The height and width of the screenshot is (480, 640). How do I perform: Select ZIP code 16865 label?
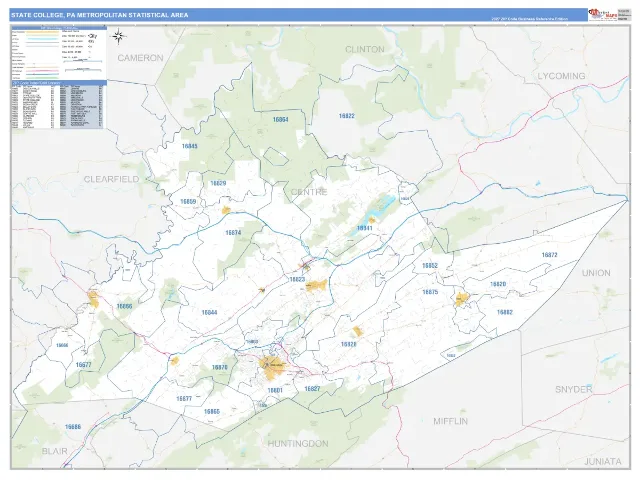(212, 412)
